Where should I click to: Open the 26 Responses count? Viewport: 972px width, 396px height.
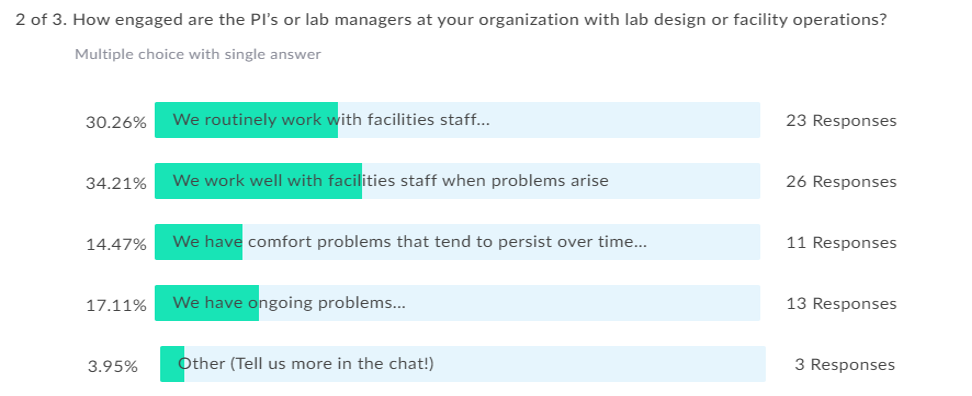[x=841, y=182]
